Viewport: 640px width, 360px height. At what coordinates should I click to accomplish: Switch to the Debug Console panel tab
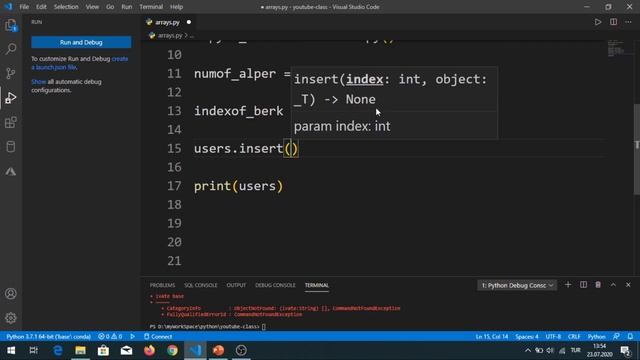(275, 285)
